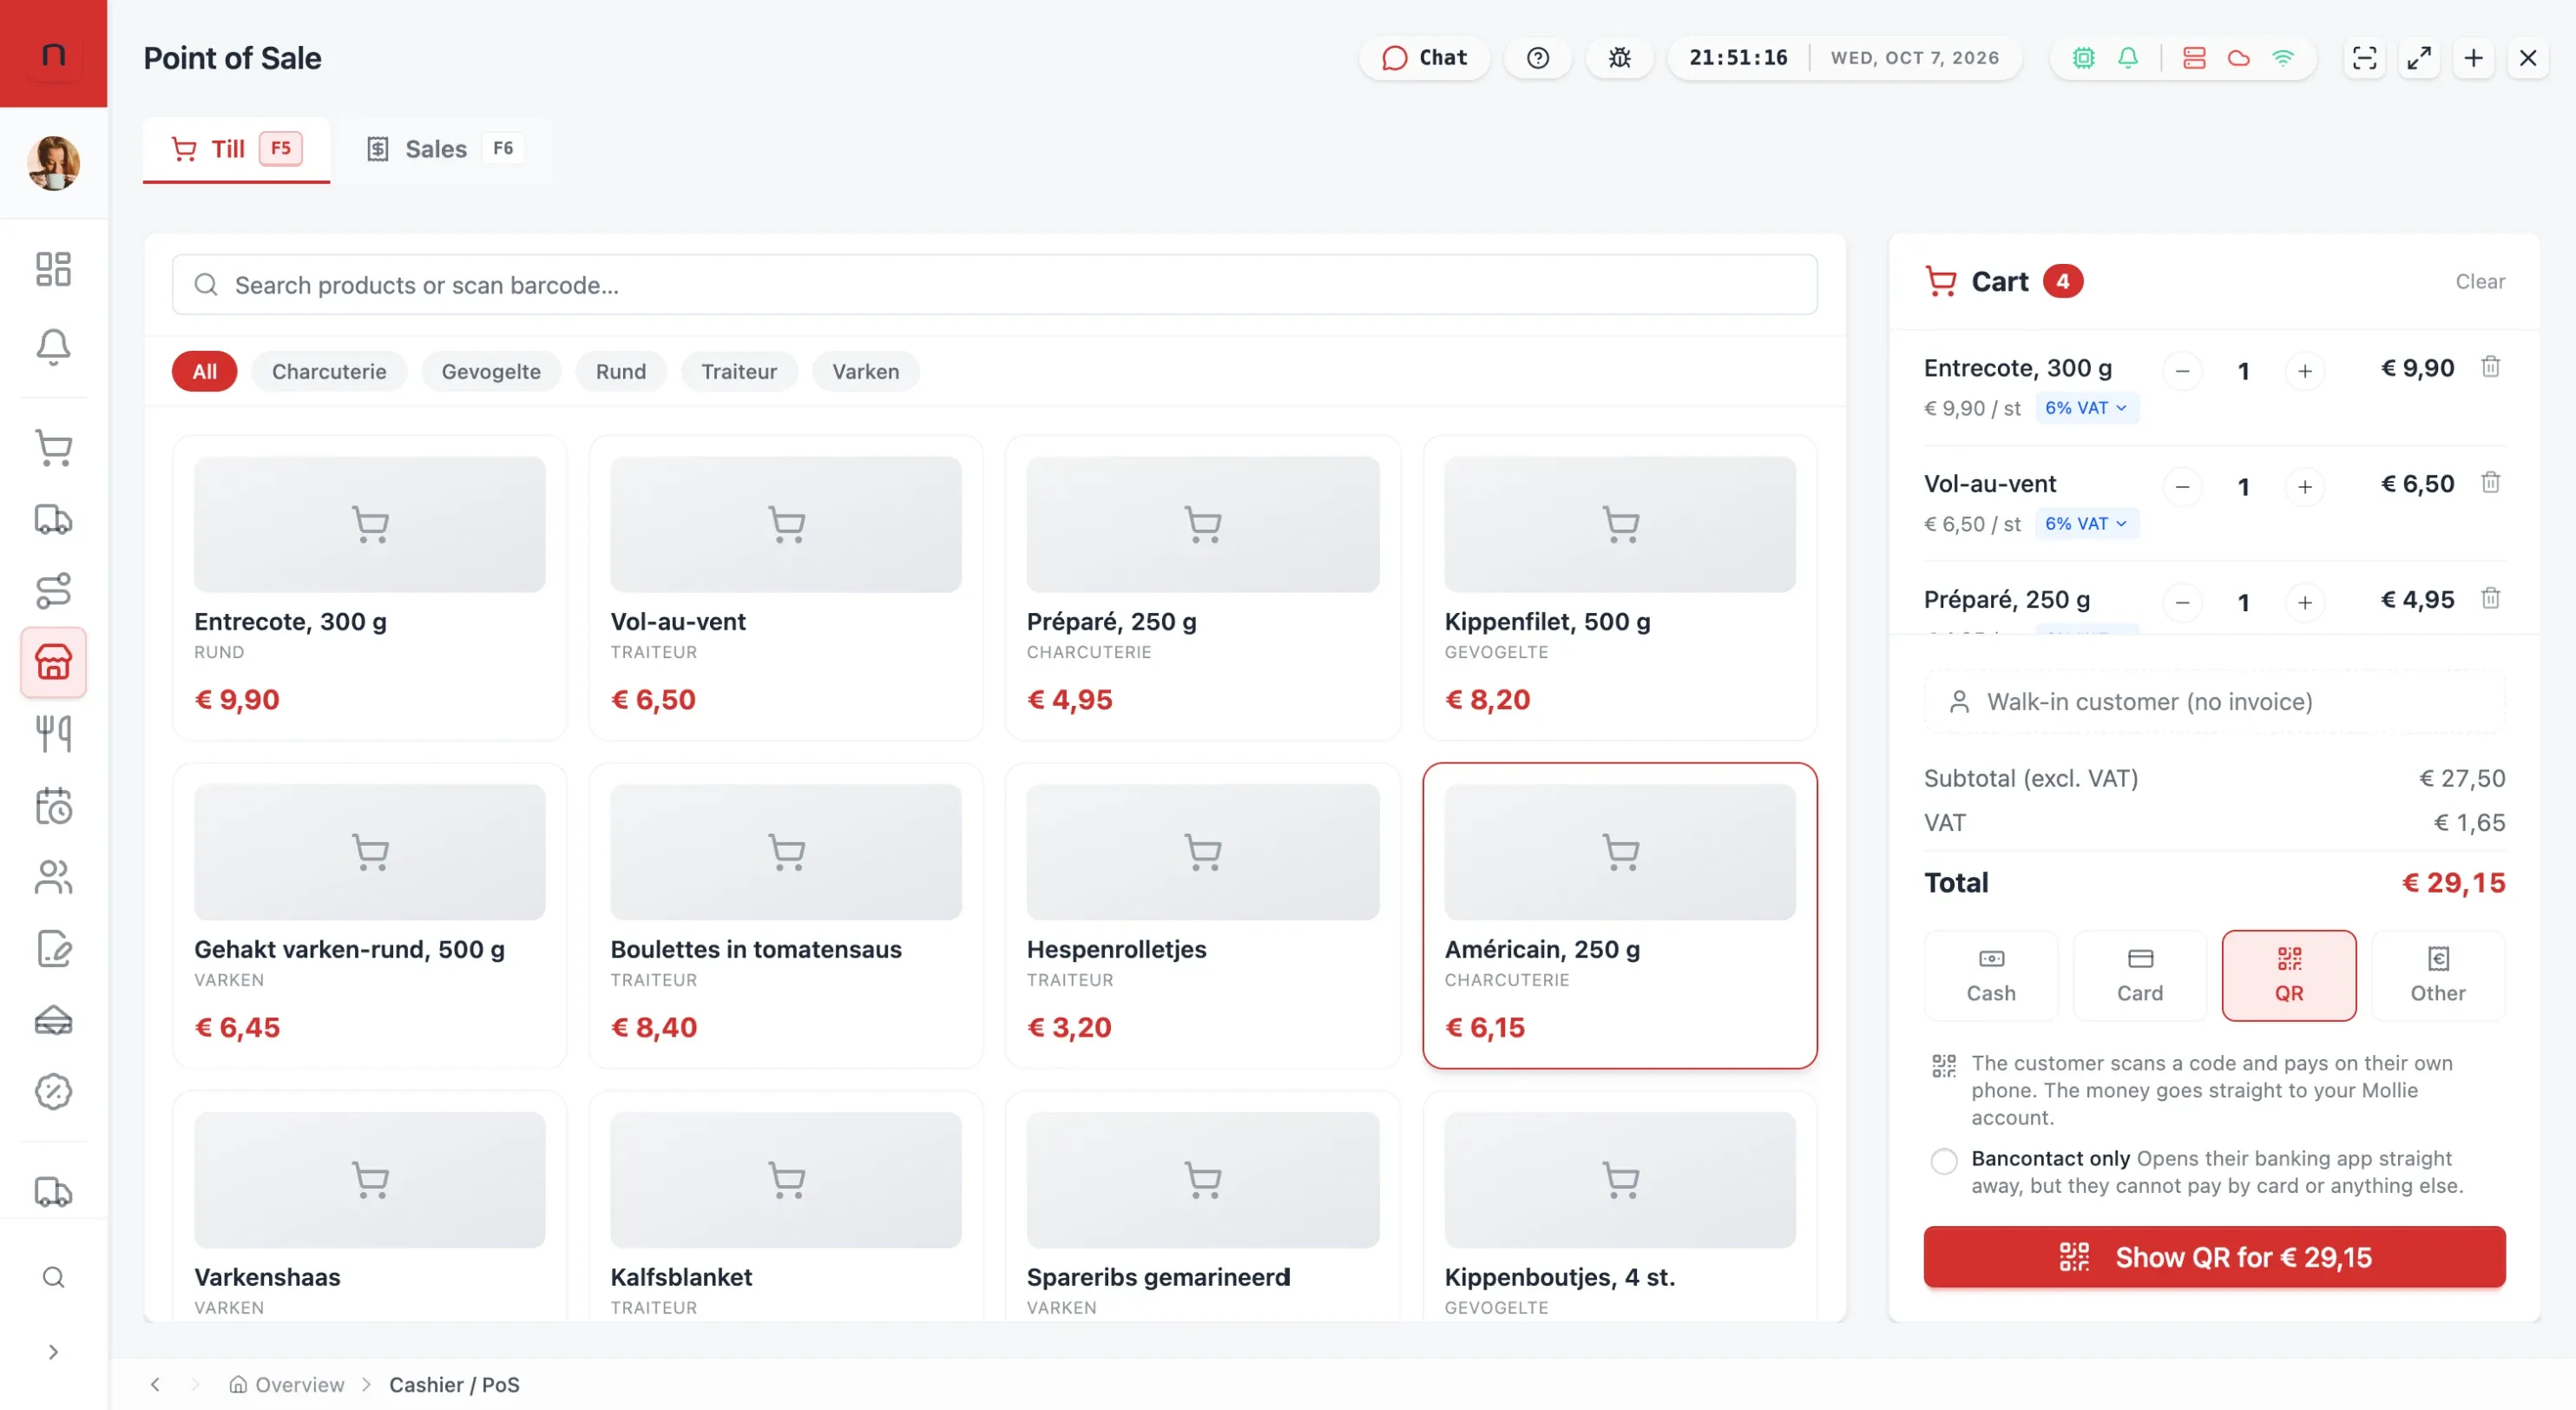Choose Other payment method
Viewport: 2576px width, 1410px height.
(2437, 975)
